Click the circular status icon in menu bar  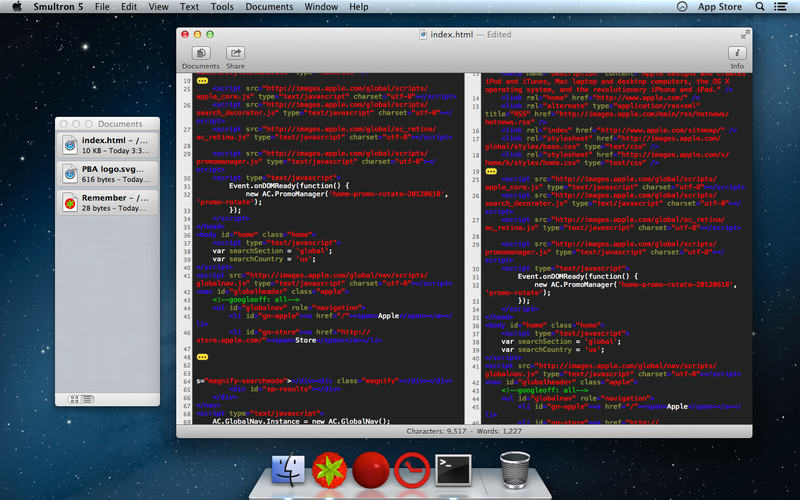tap(682, 7)
